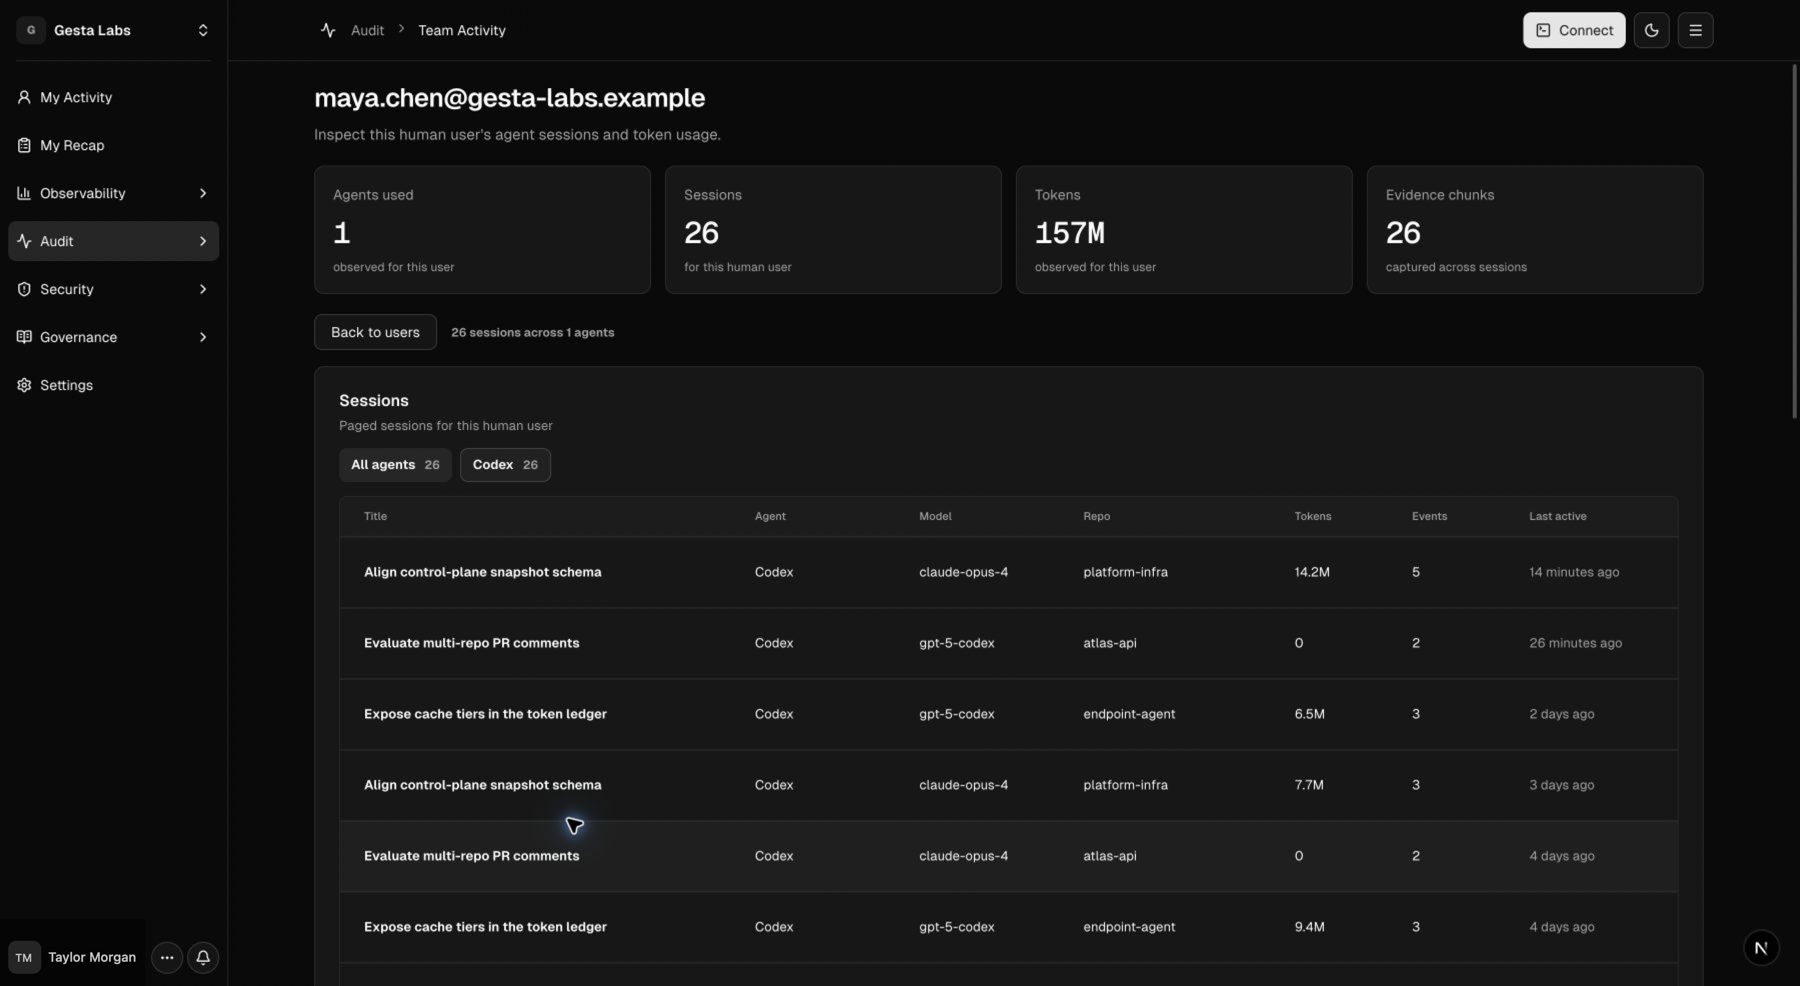The height and width of the screenshot is (986, 1800).
Task: Open the session active 2 days ago
Action: pos(1008,714)
